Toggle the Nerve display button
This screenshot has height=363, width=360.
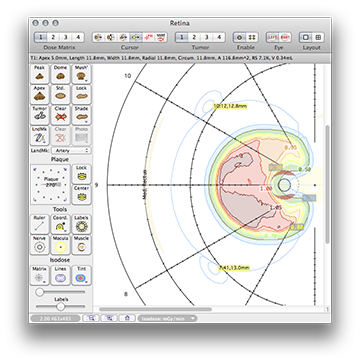40,245
